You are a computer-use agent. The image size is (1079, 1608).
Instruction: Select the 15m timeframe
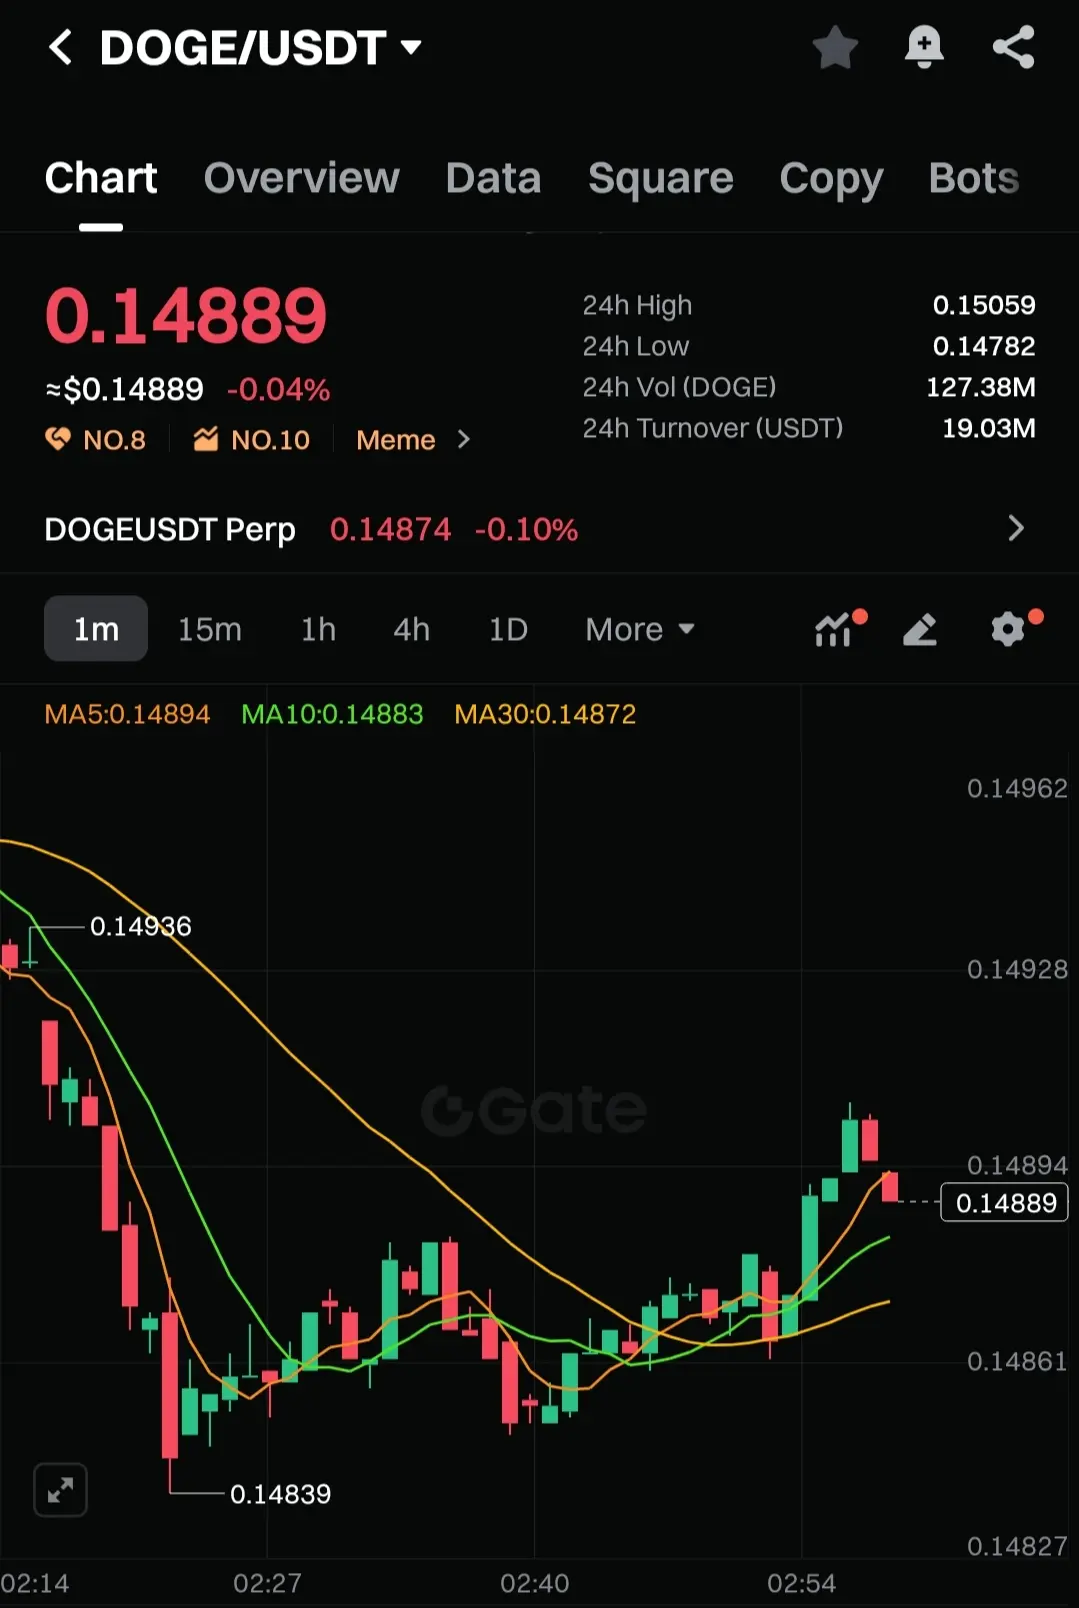coord(210,629)
